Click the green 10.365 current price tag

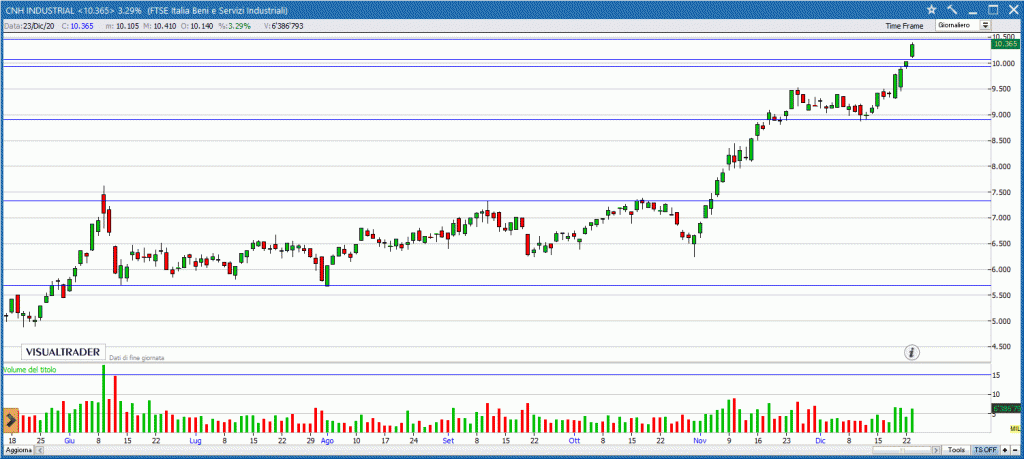tap(1004, 44)
